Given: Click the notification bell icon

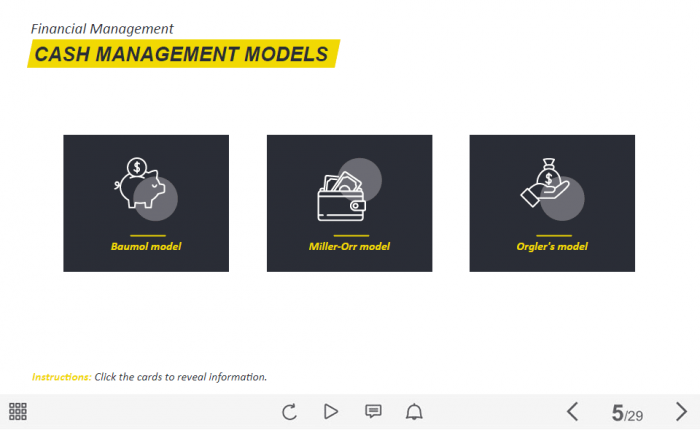Looking at the screenshot, I should [x=414, y=411].
